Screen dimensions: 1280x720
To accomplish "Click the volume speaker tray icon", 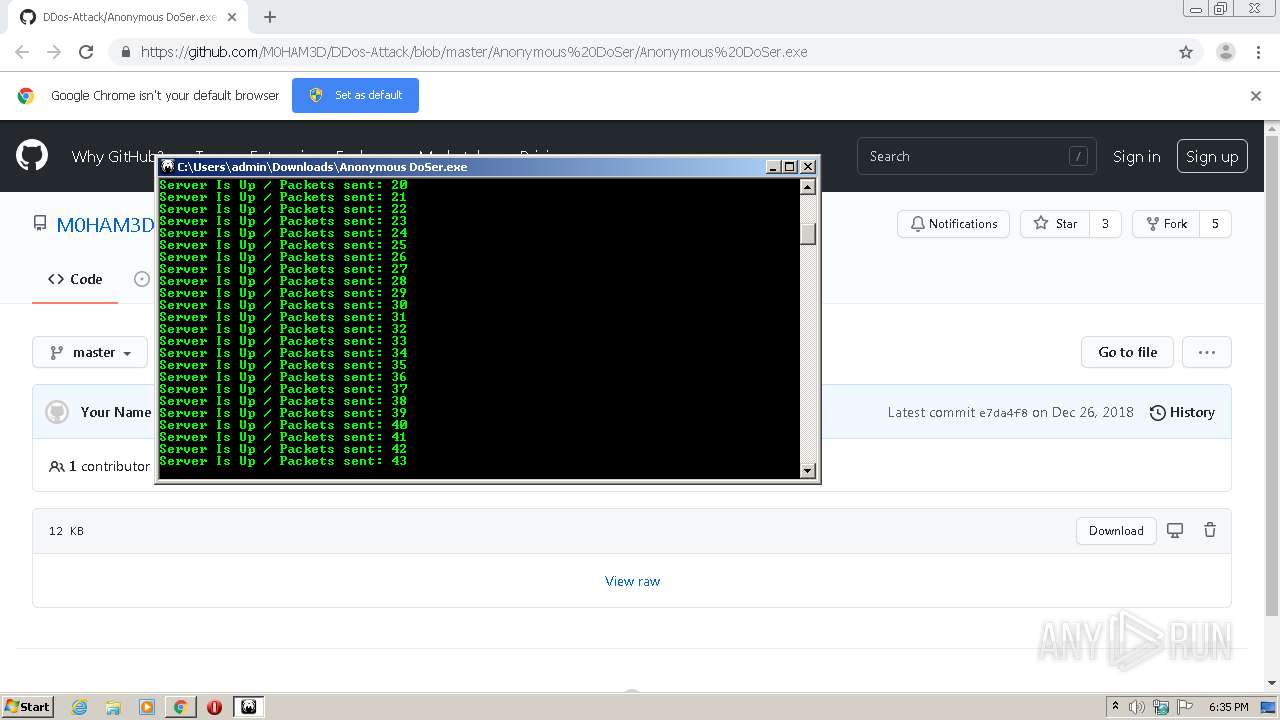I will (1138, 707).
